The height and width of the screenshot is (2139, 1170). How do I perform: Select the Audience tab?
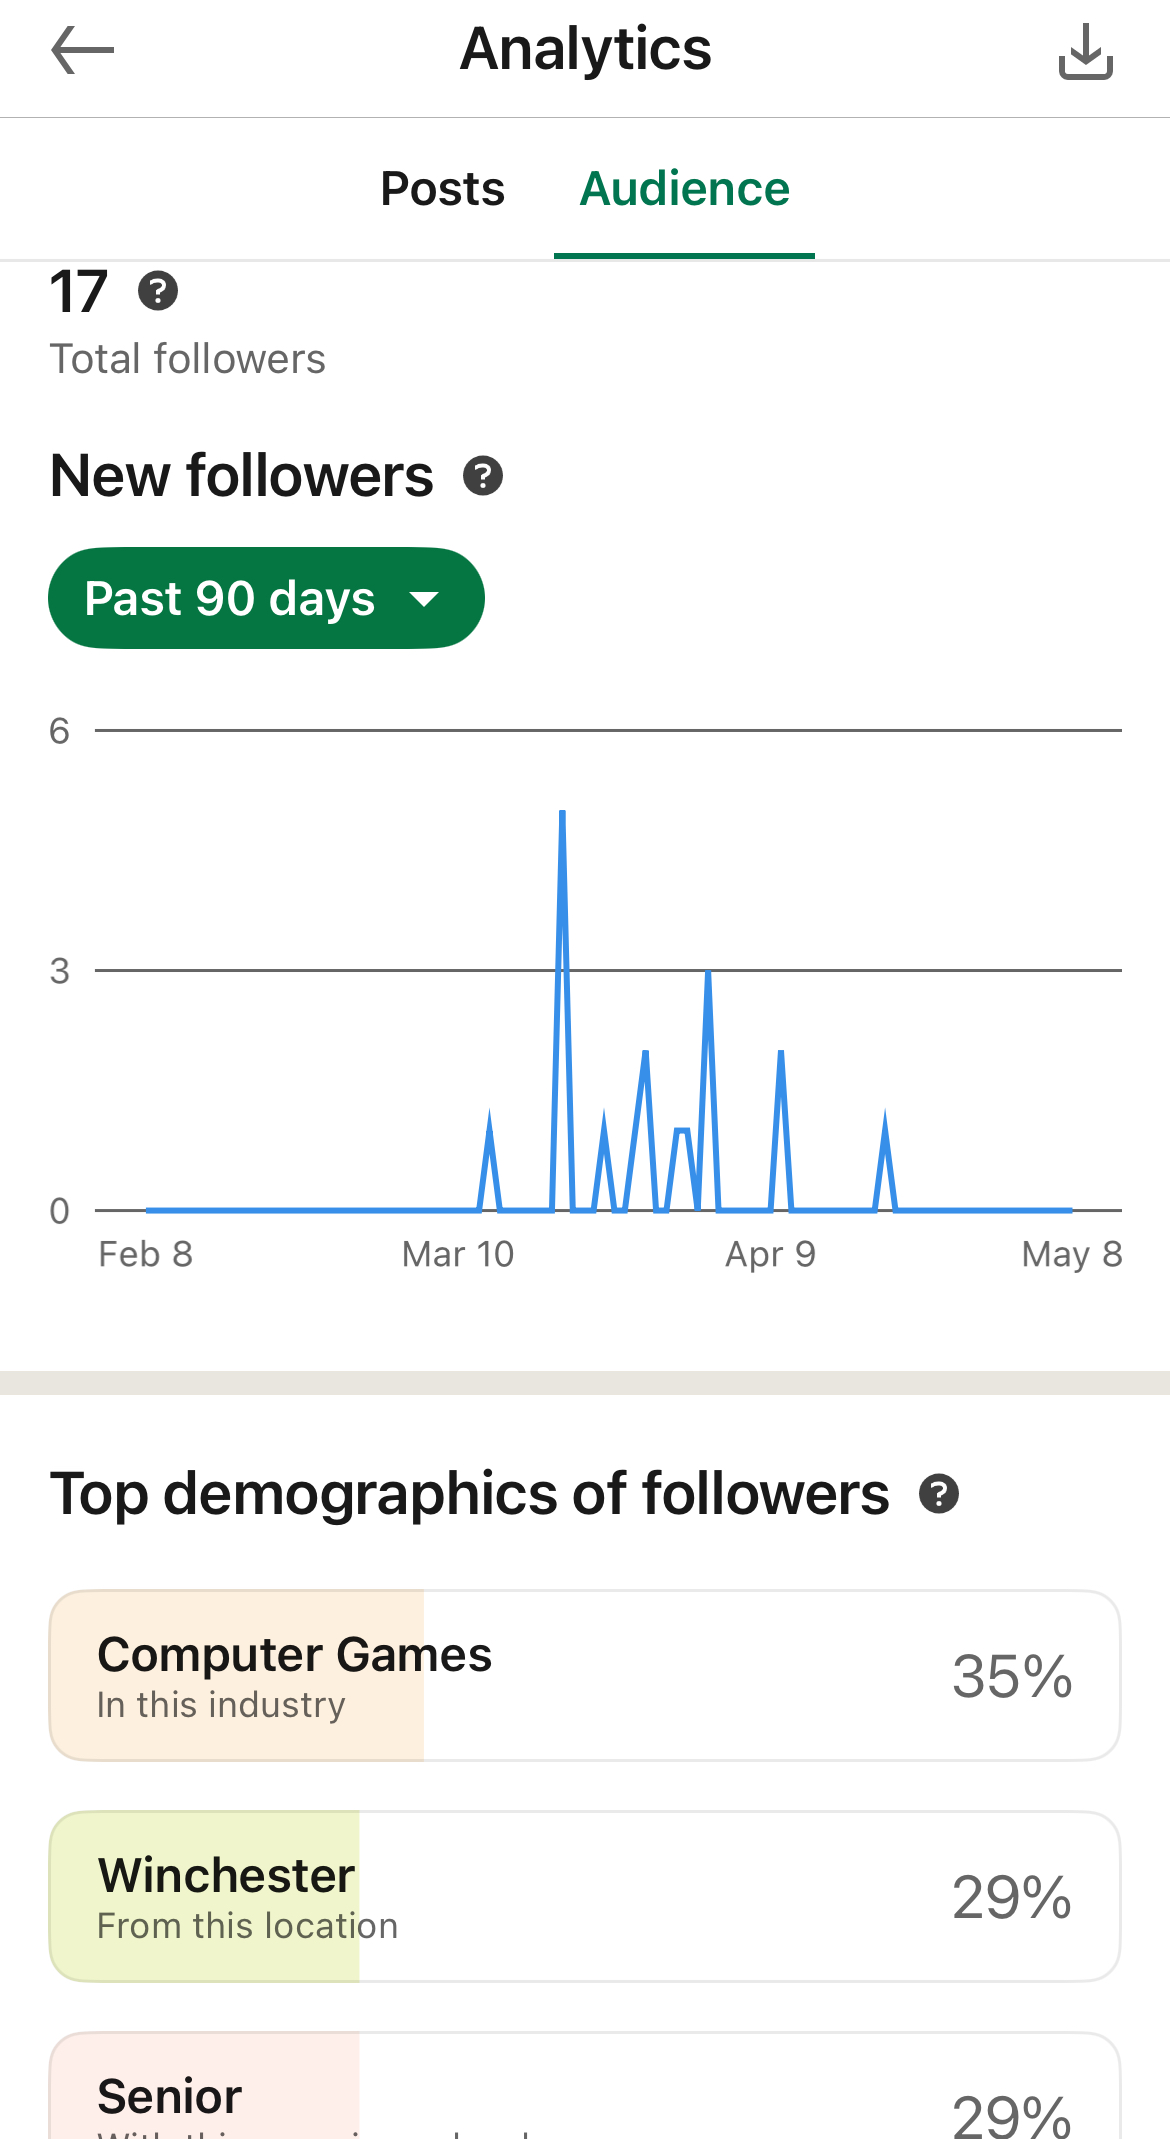685,189
